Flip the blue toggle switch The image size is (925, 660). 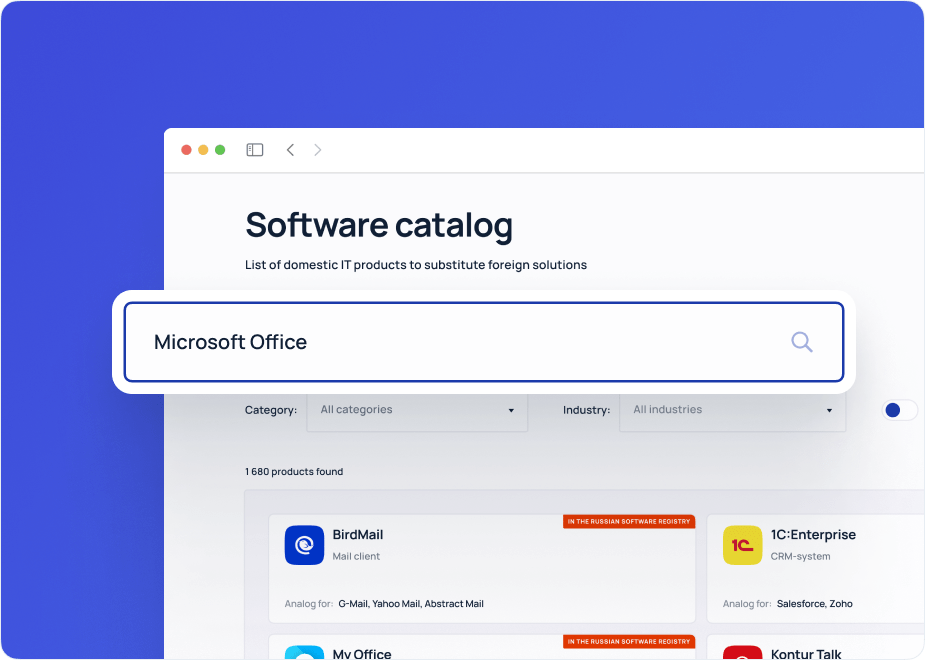point(900,410)
